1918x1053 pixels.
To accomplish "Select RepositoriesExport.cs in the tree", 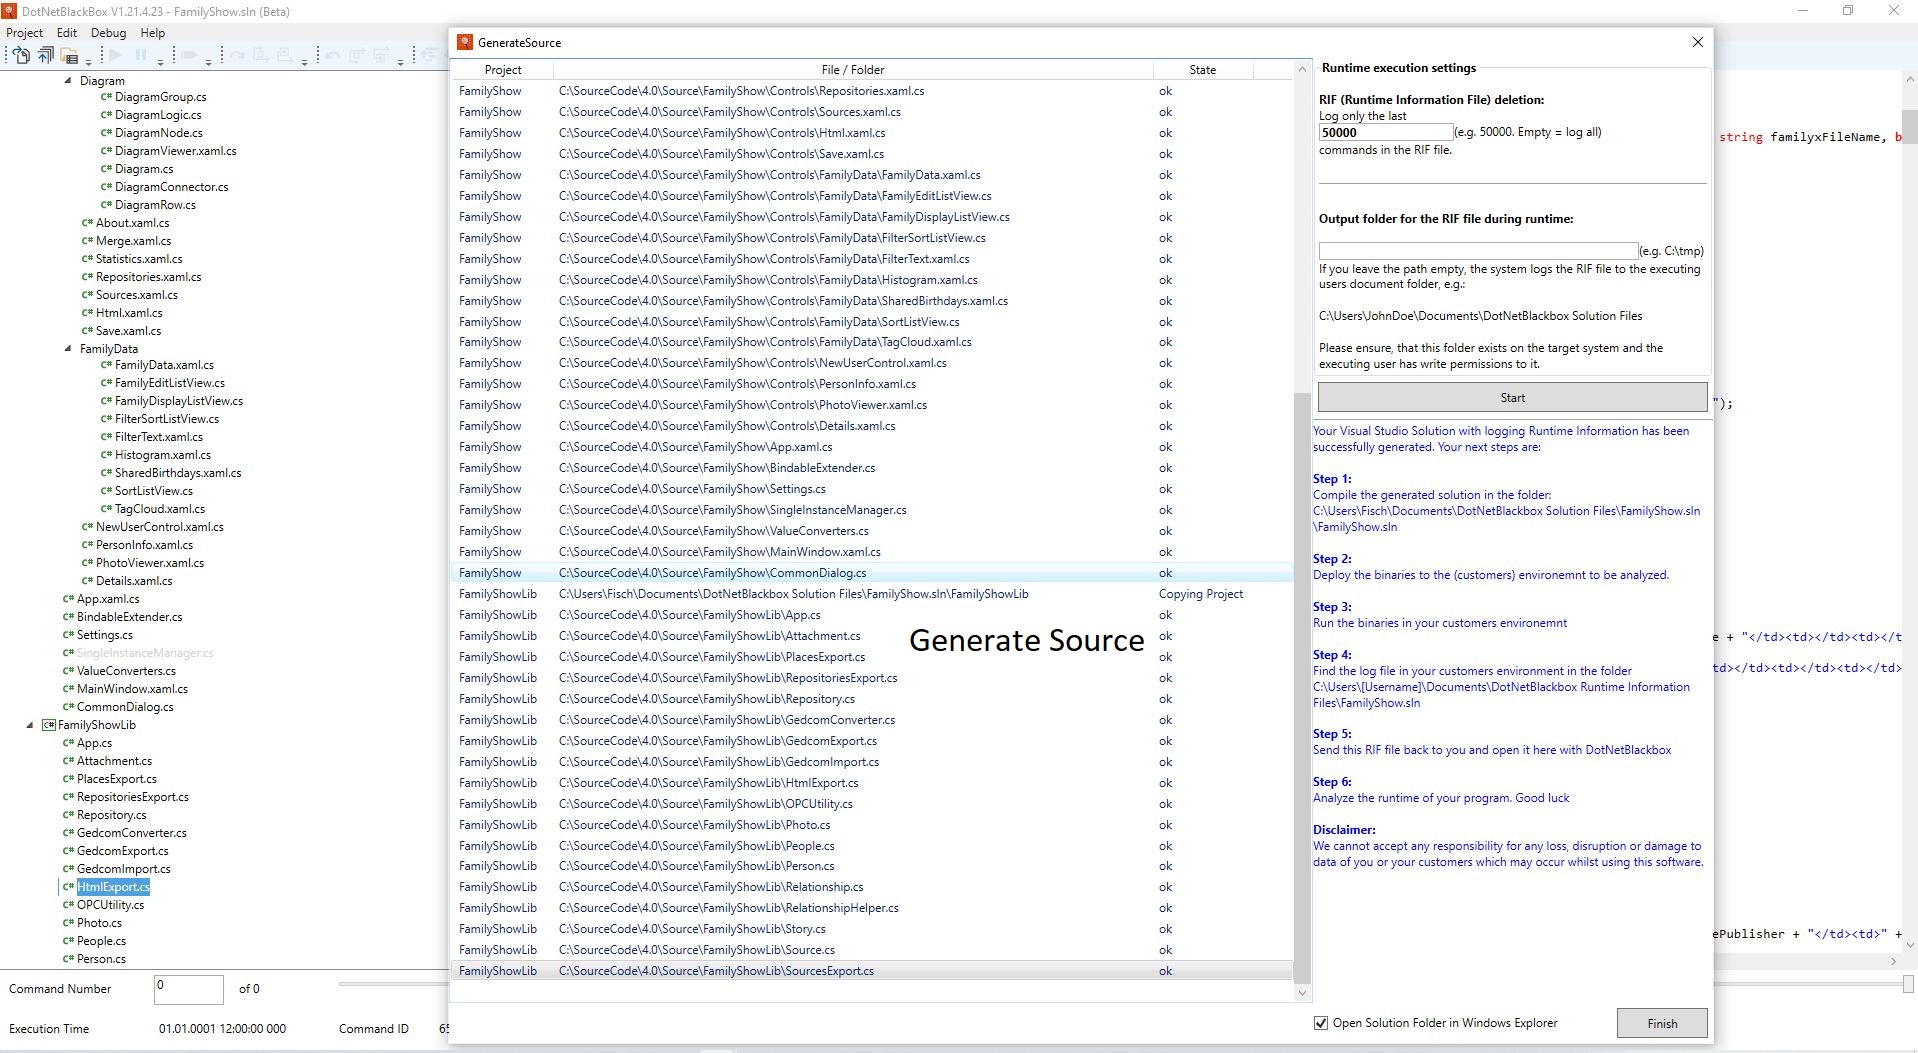I will click(x=133, y=797).
